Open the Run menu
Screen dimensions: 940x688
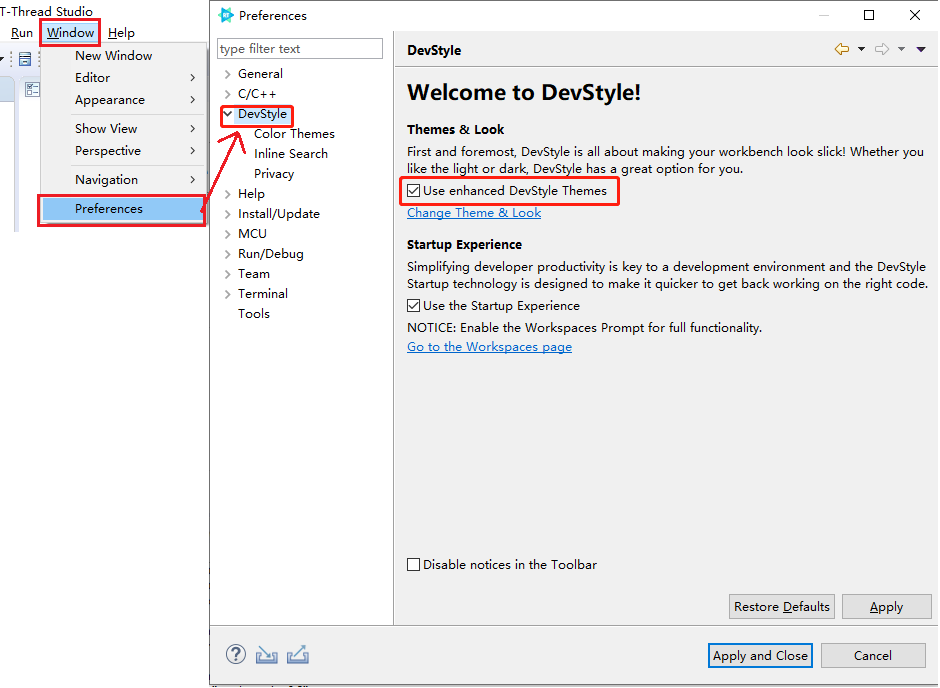[22, 33]
